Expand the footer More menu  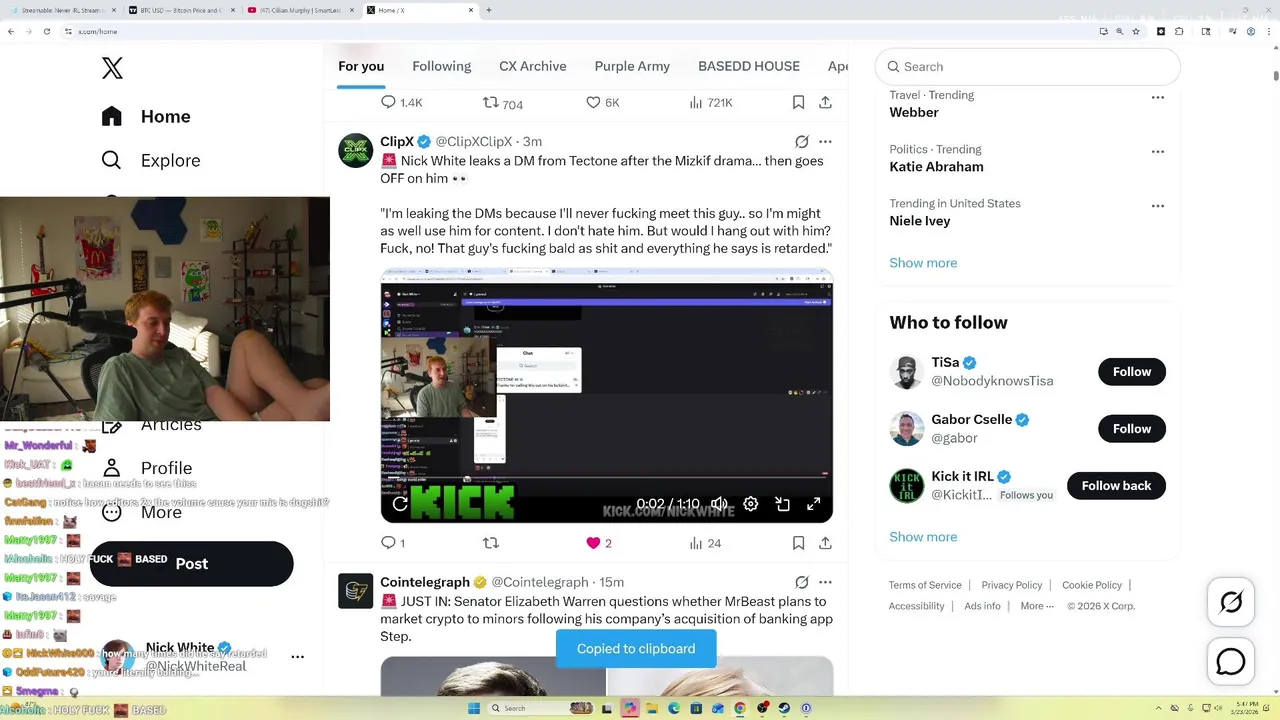(1037, 606)
